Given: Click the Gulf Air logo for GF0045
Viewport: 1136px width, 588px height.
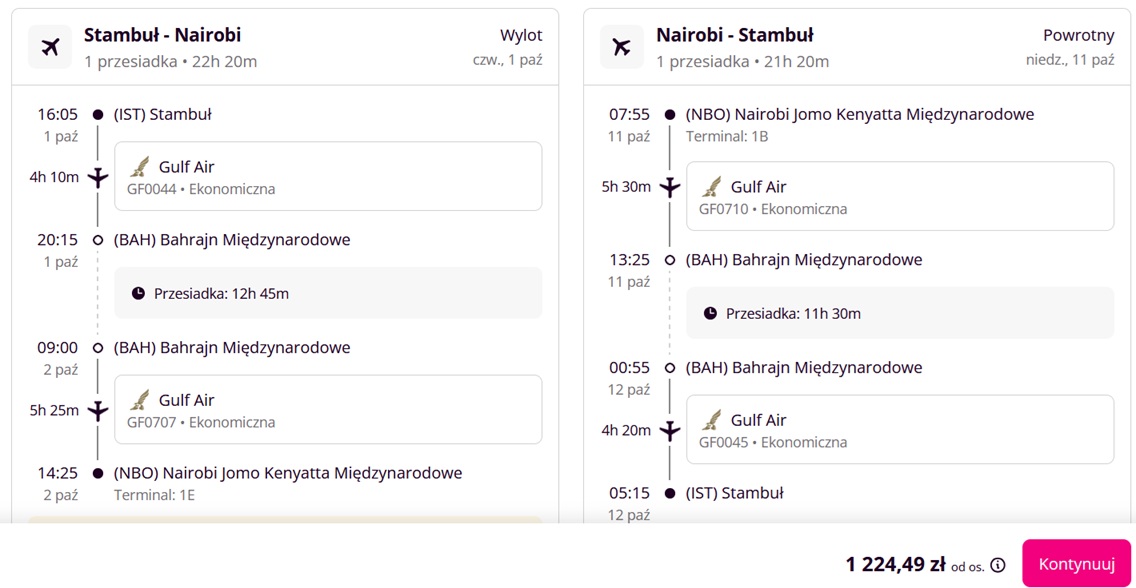Looking at the screenshot, I should [x=711, y=420].
